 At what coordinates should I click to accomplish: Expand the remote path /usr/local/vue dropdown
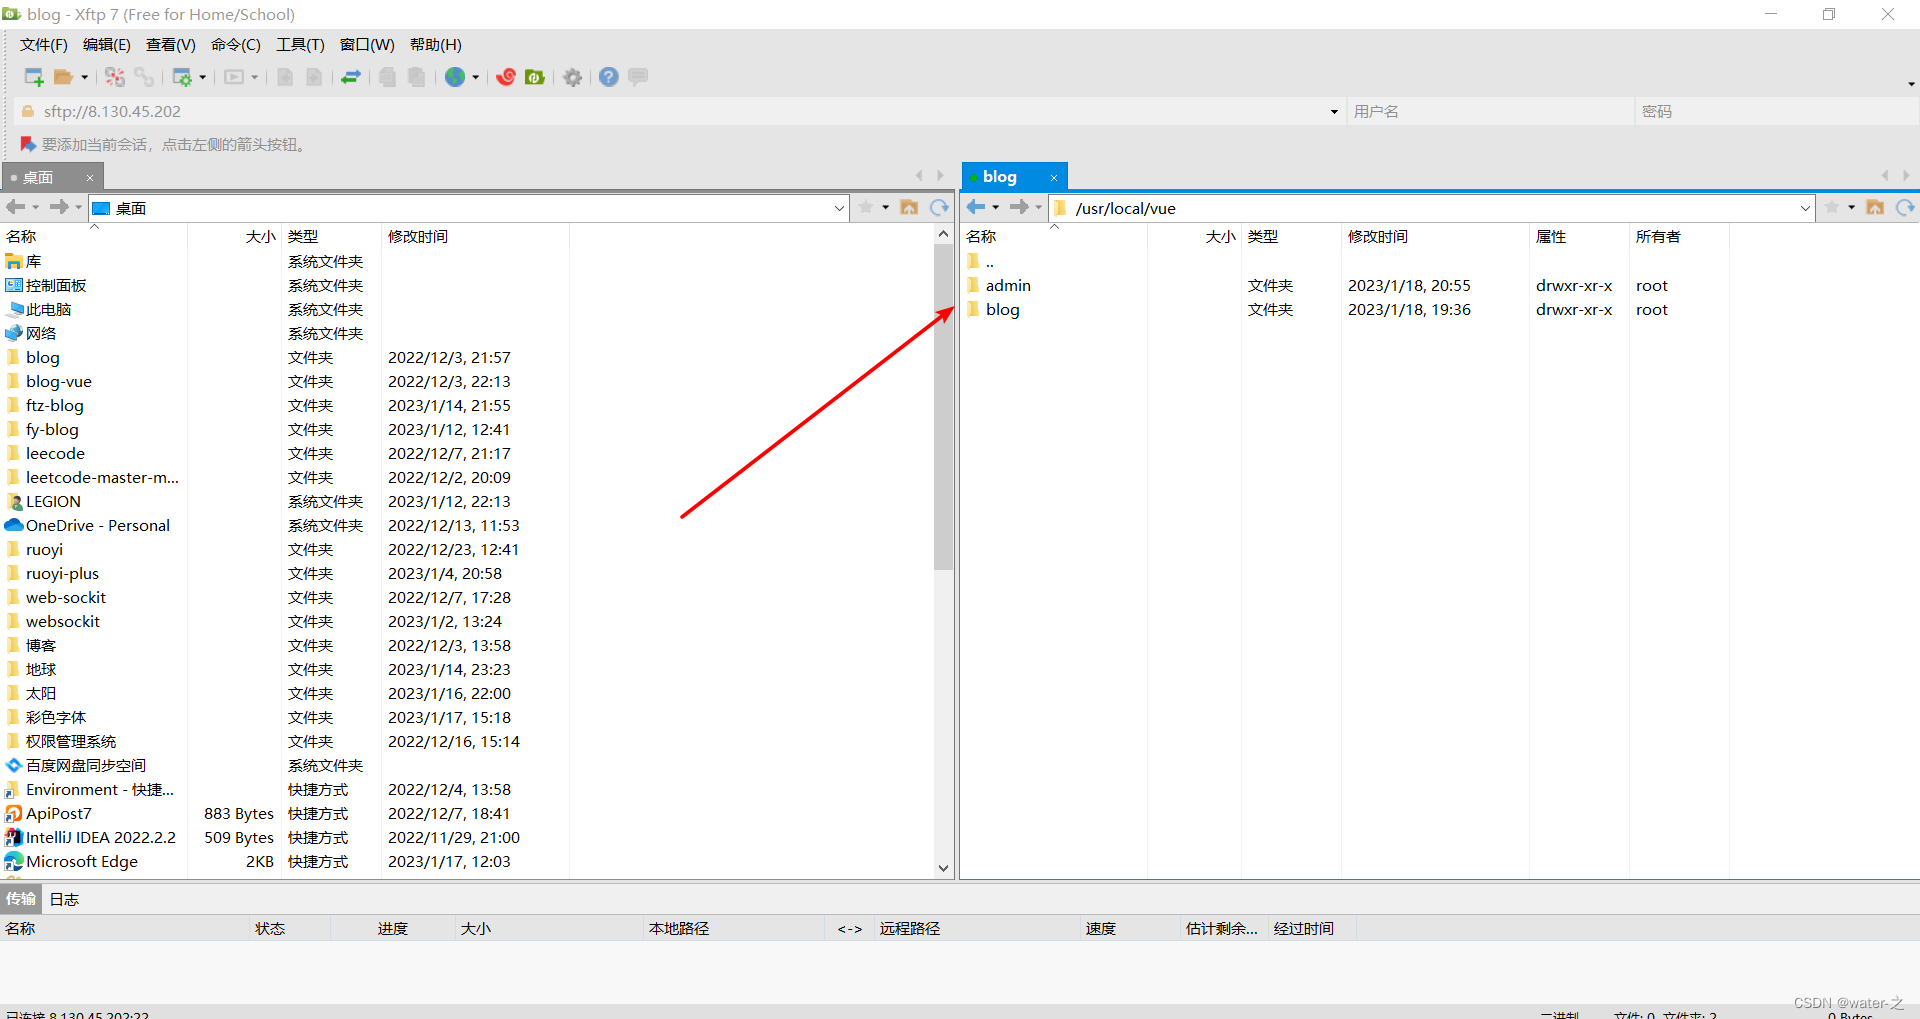1805,208
